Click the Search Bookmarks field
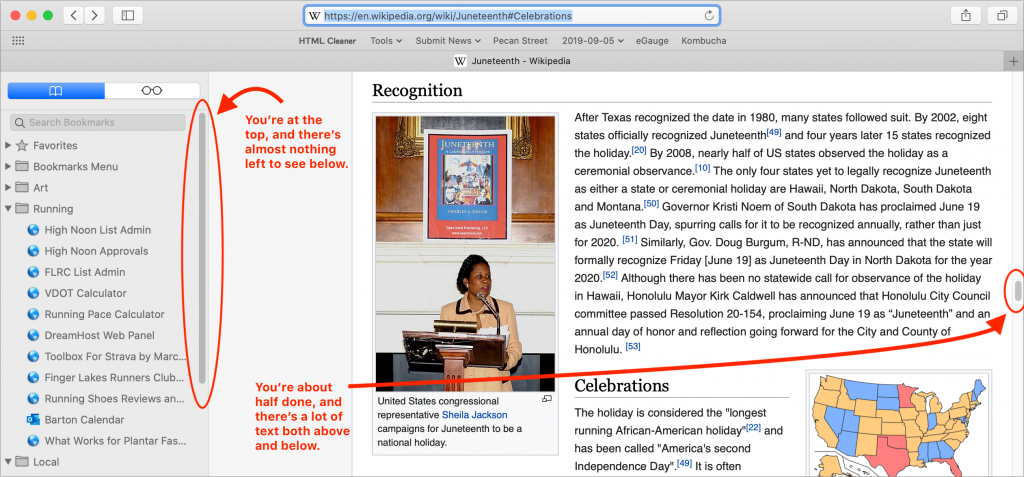1024x477 pixels. coord(97,123)
